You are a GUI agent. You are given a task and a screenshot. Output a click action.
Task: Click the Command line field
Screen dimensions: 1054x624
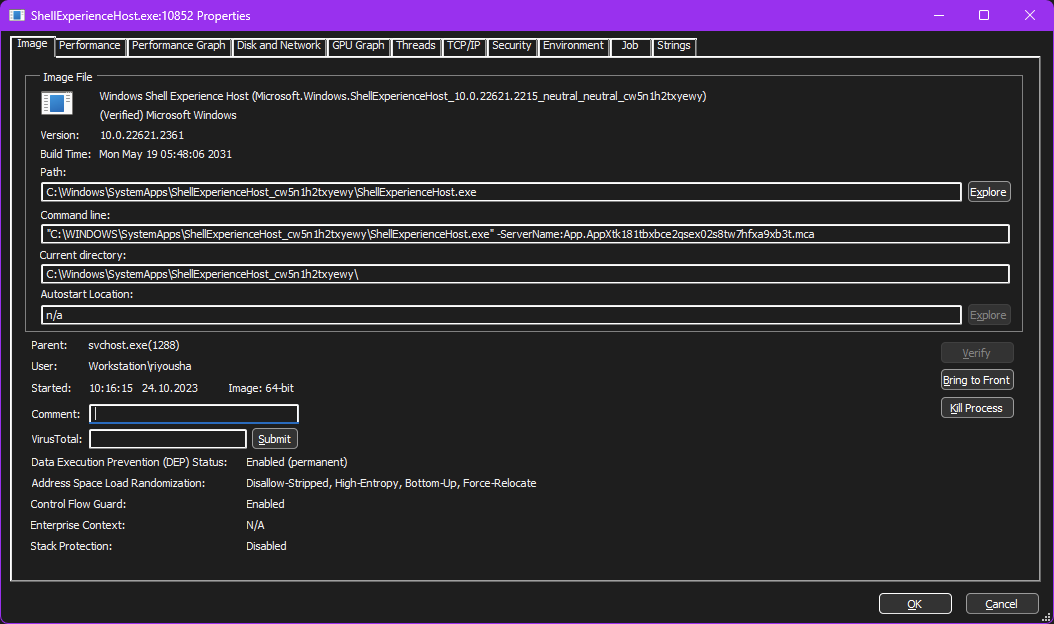click(525, 234)
